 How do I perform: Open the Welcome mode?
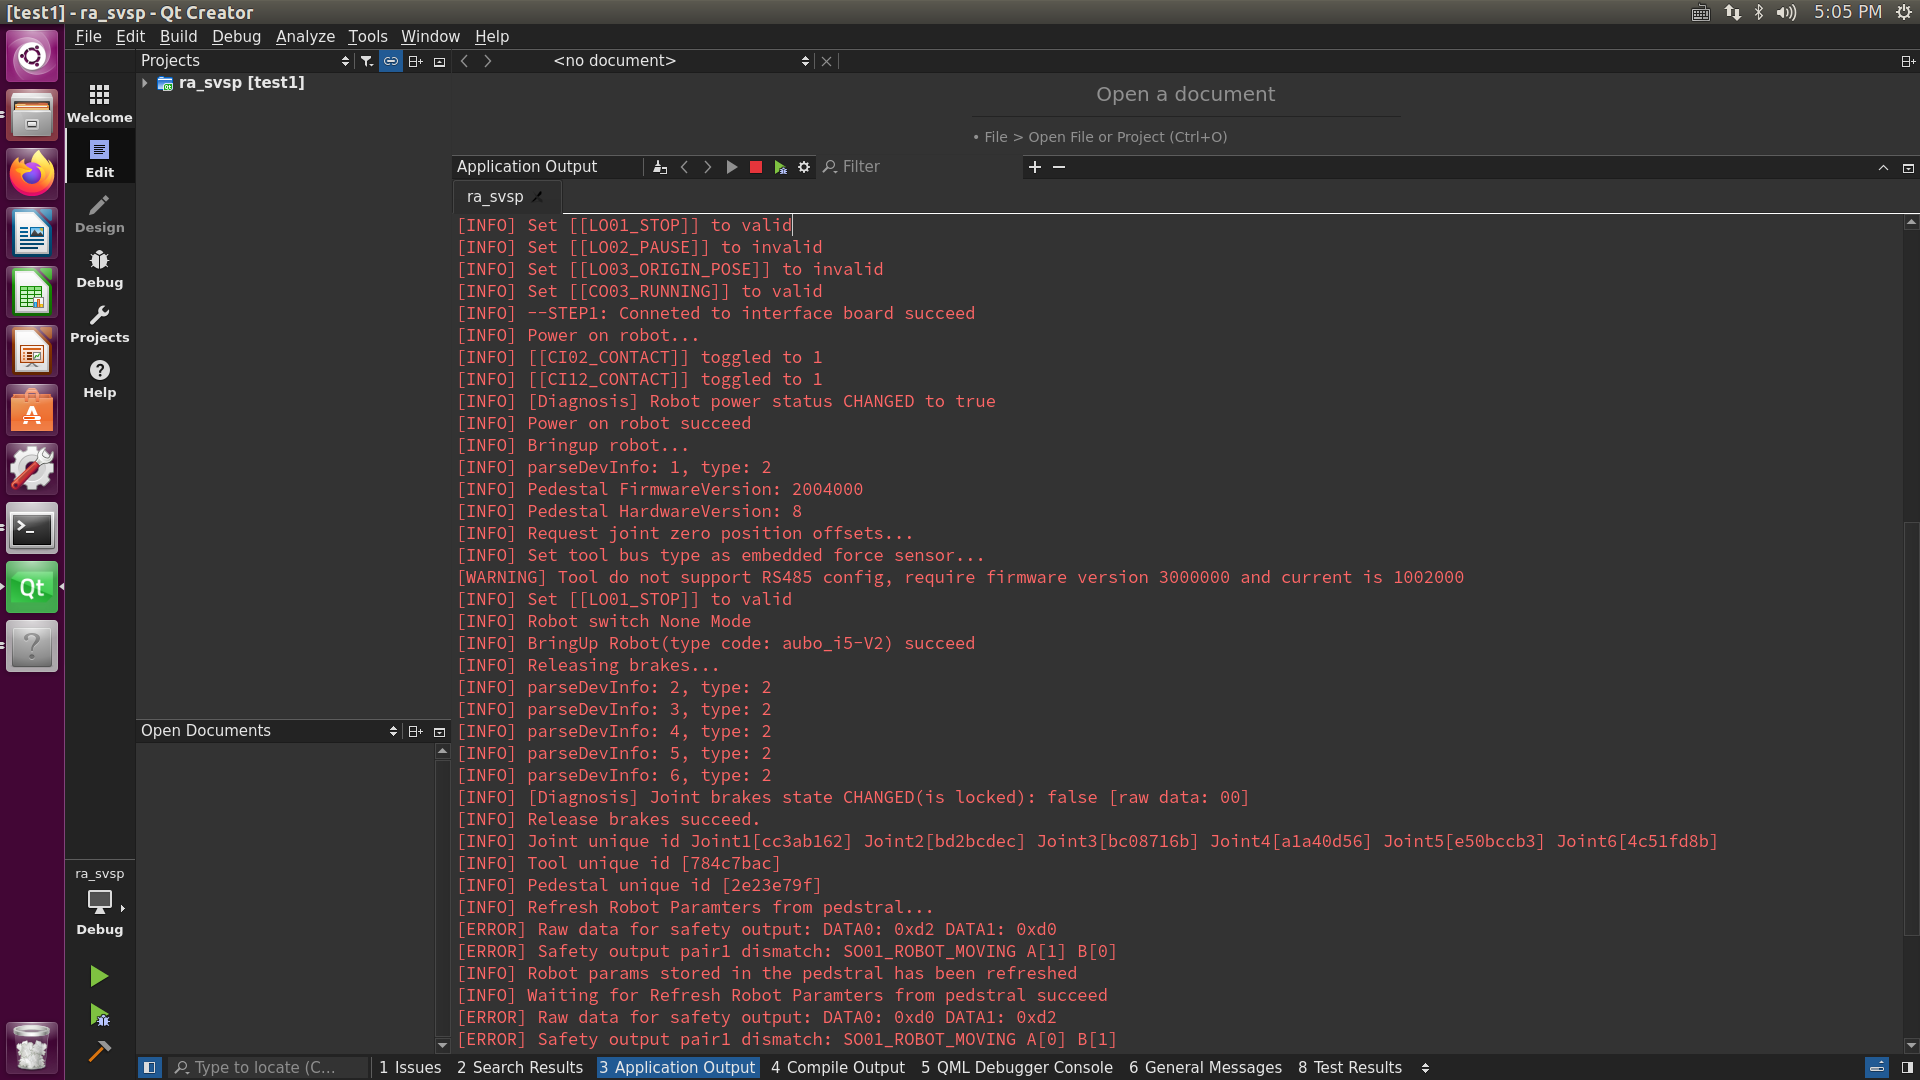pyautogui.click(x=99, y=103)
